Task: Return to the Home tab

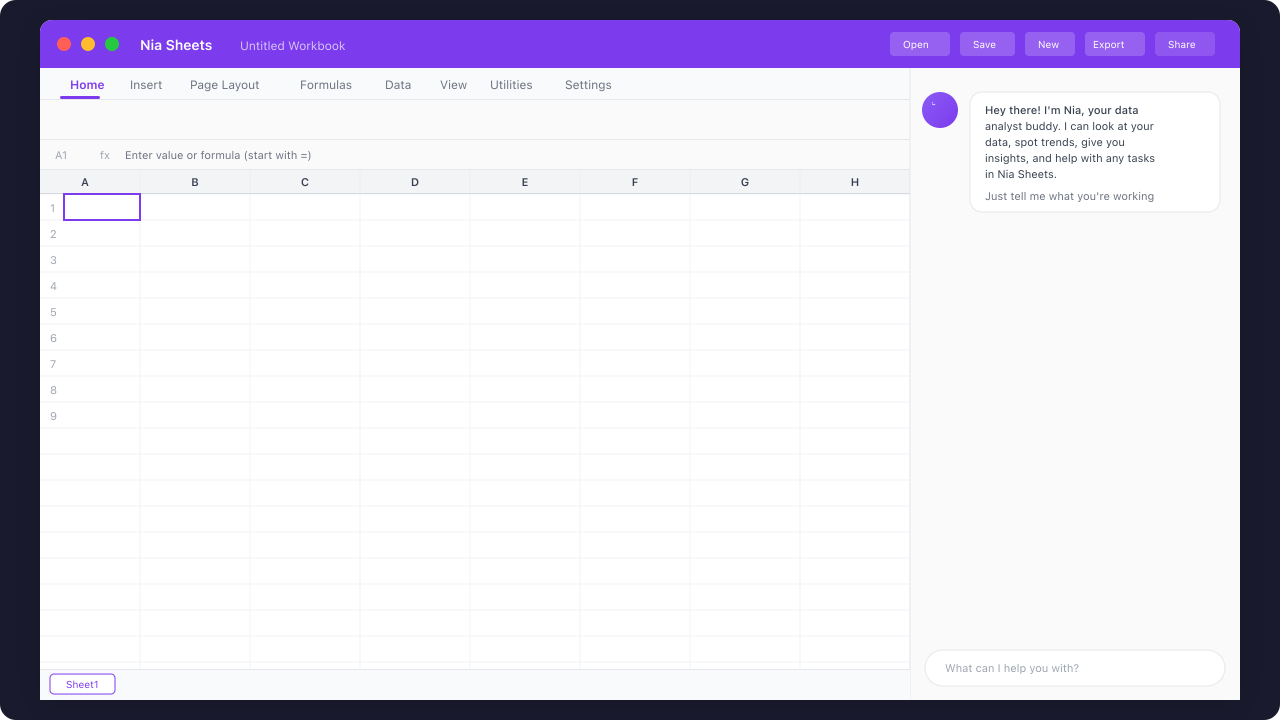Action: pos(86,85)
